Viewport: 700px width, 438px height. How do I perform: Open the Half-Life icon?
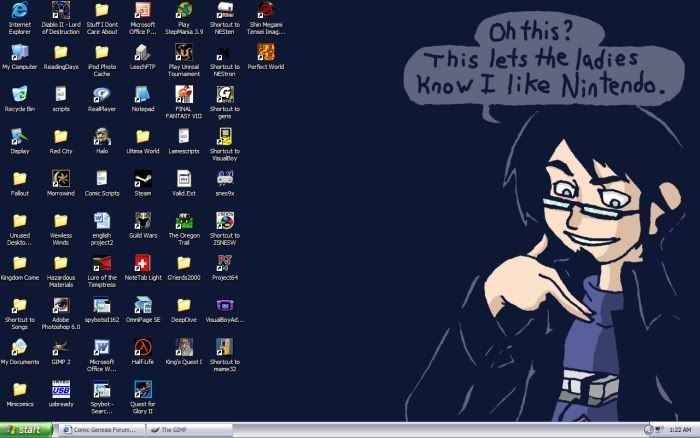pos(143,347)
